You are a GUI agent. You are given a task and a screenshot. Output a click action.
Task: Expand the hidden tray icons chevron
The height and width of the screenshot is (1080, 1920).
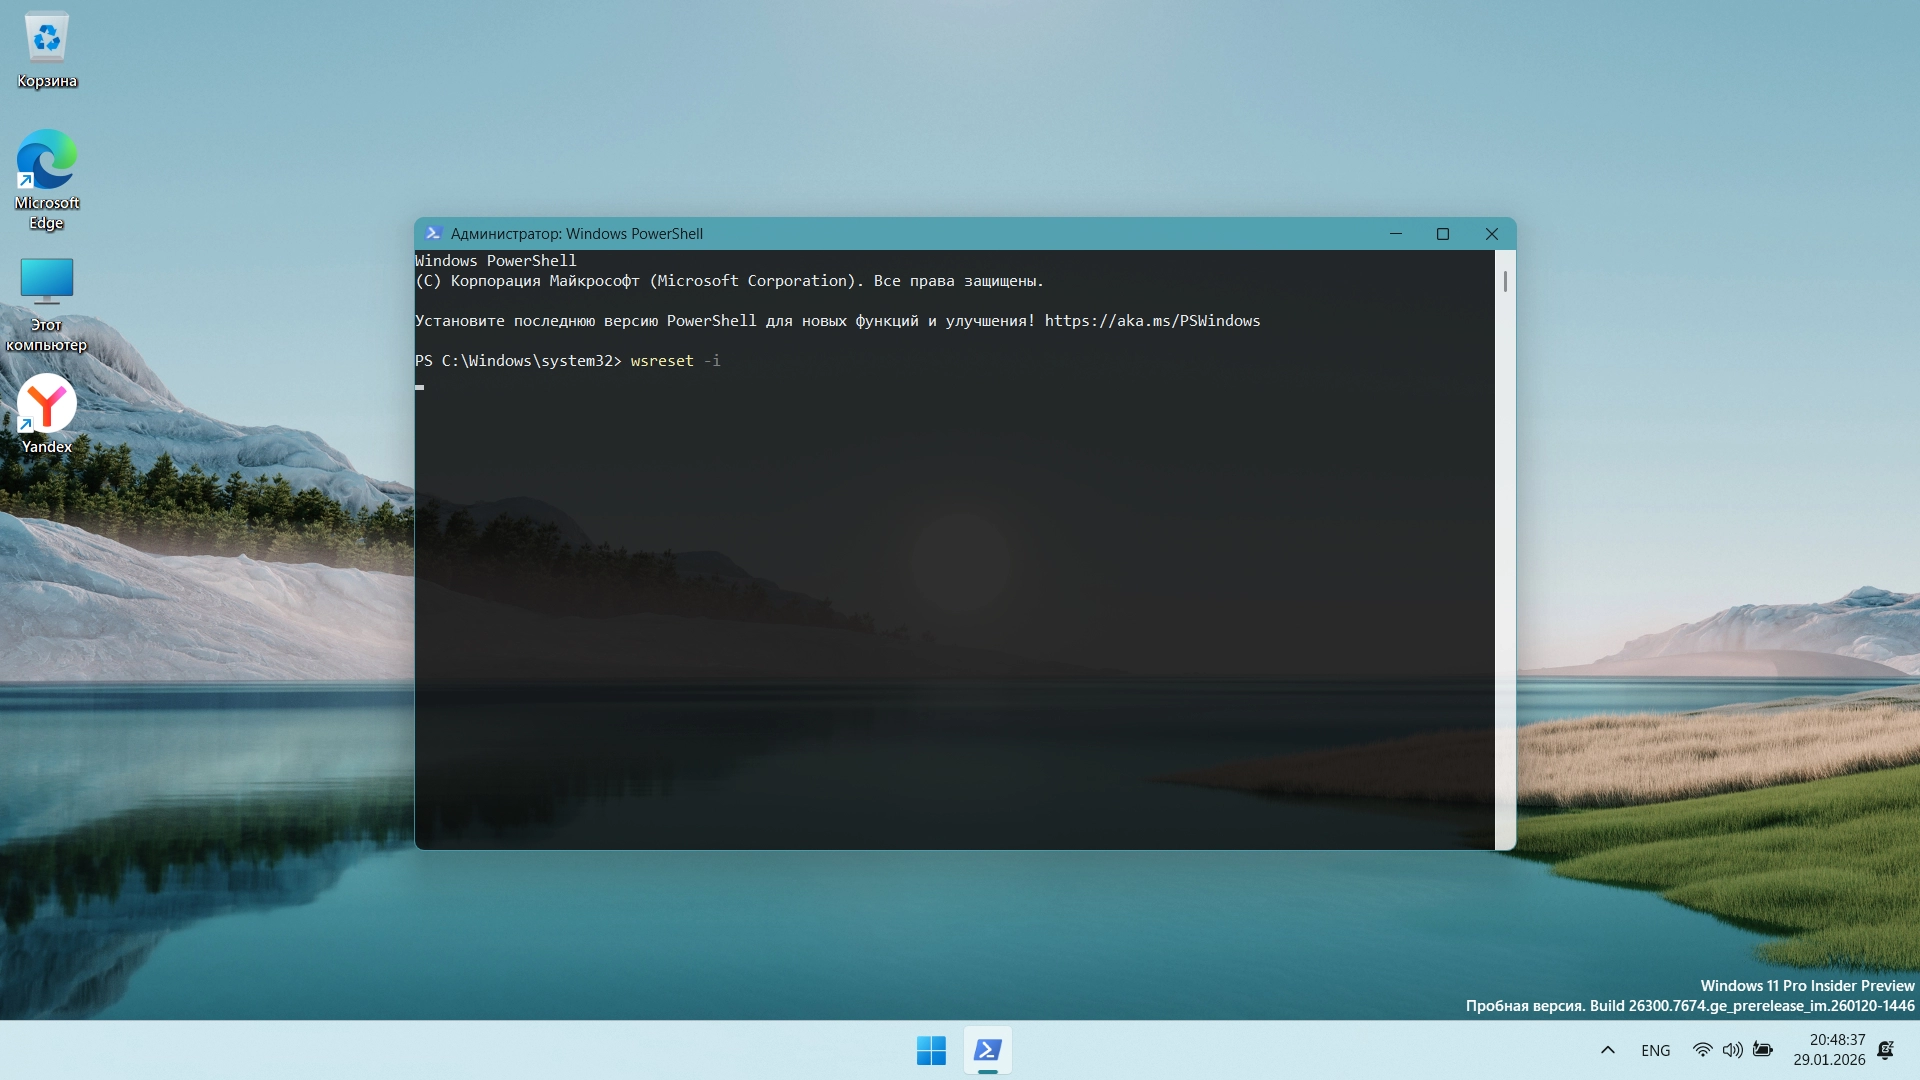(x=1608, y=1050)
